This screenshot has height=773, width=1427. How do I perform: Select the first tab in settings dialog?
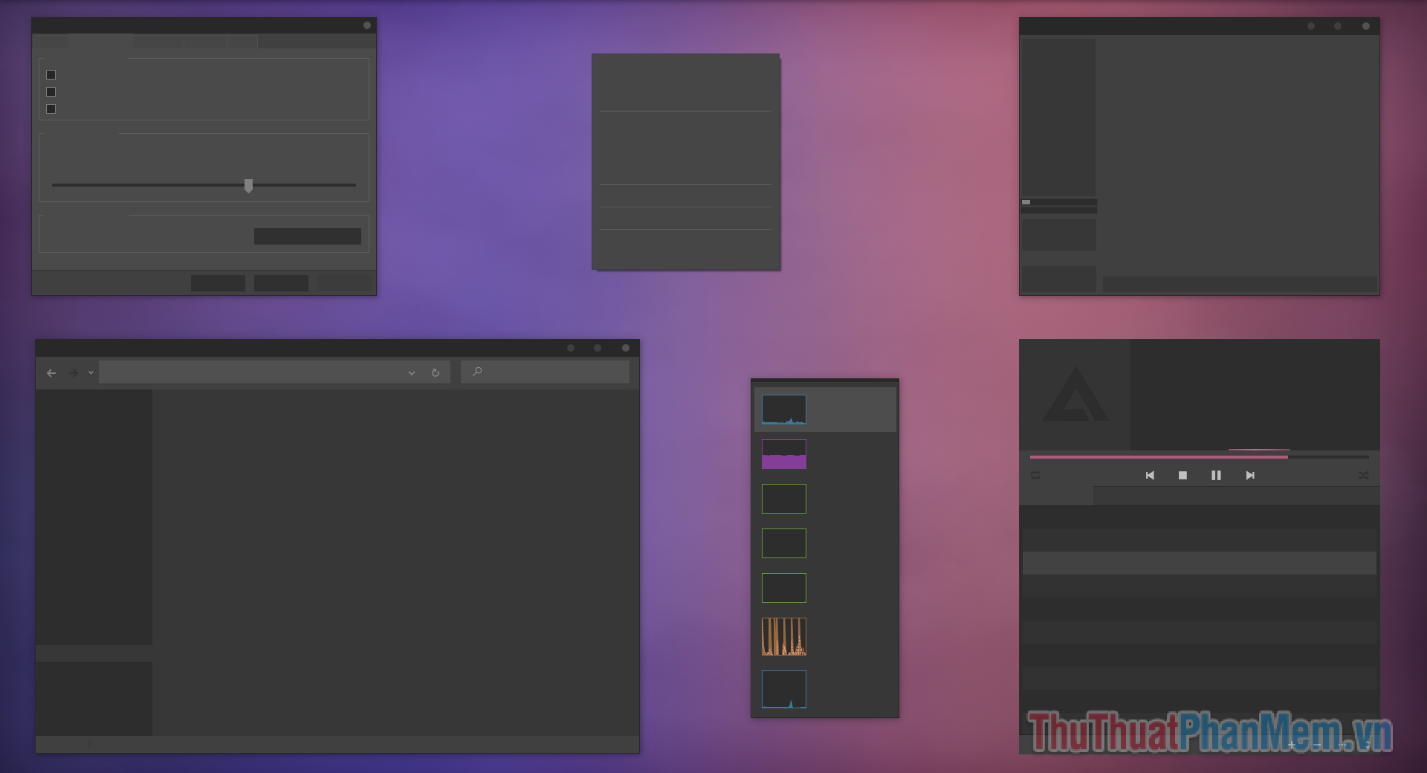click(51, 42)
